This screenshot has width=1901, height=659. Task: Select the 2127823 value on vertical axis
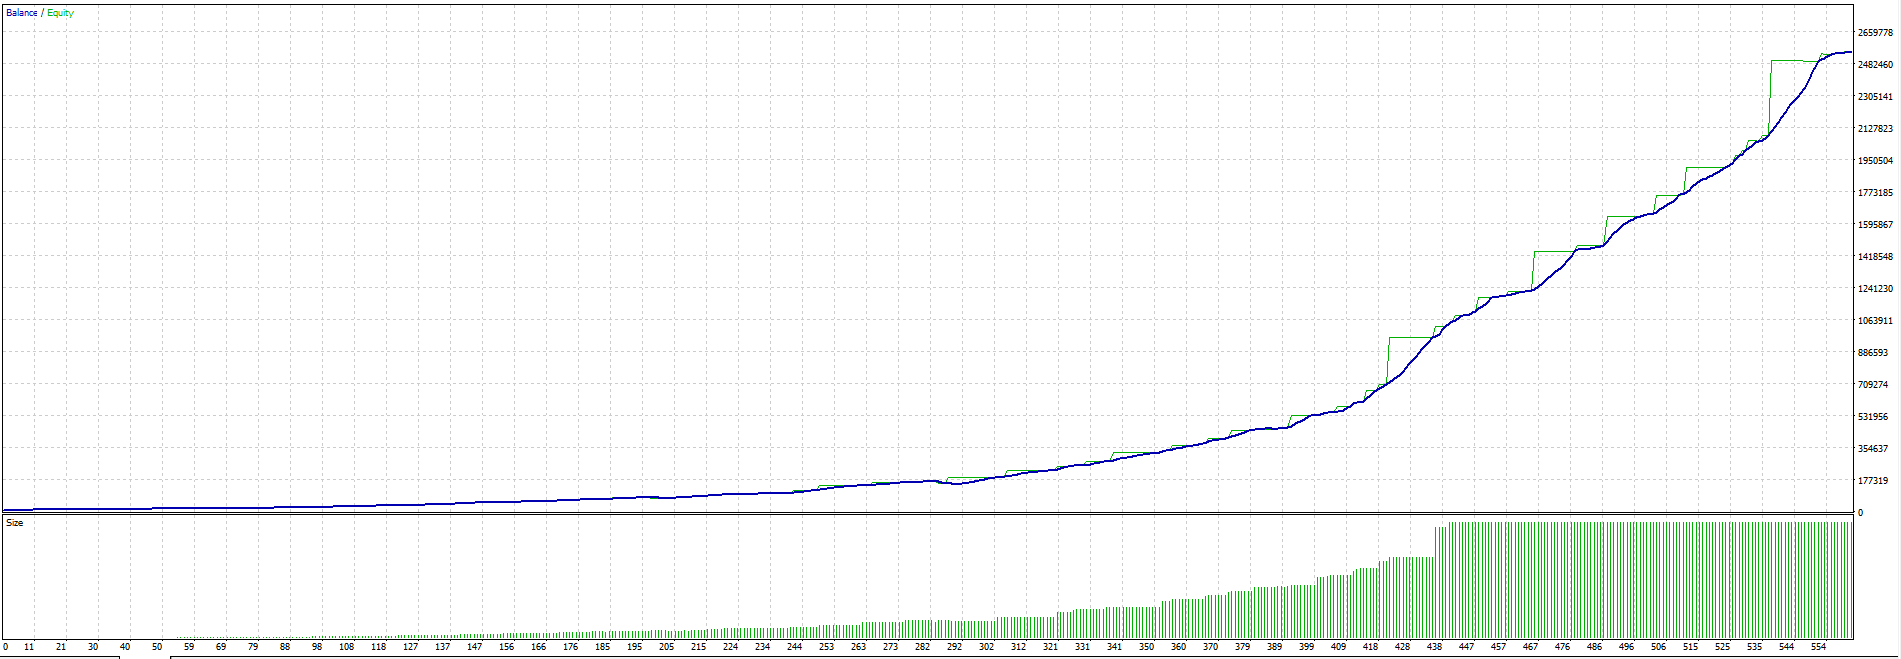1875,129
